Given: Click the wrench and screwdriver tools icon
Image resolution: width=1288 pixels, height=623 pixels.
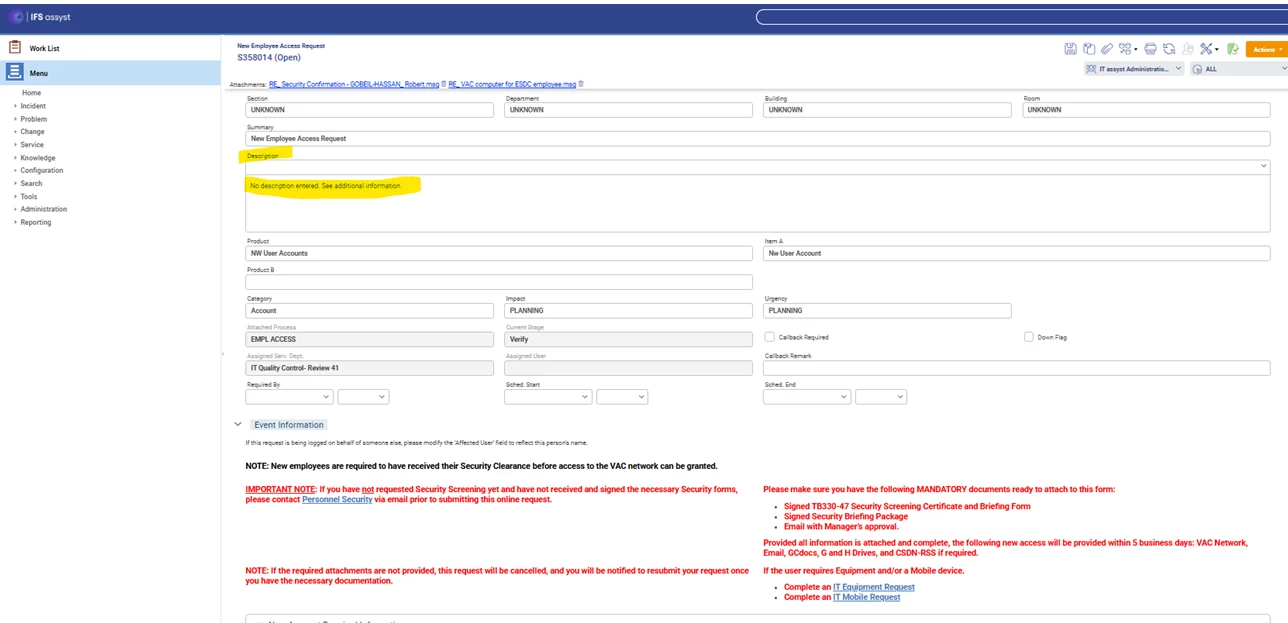Looking at the screenshot, I should click(x=1207, y=49).
